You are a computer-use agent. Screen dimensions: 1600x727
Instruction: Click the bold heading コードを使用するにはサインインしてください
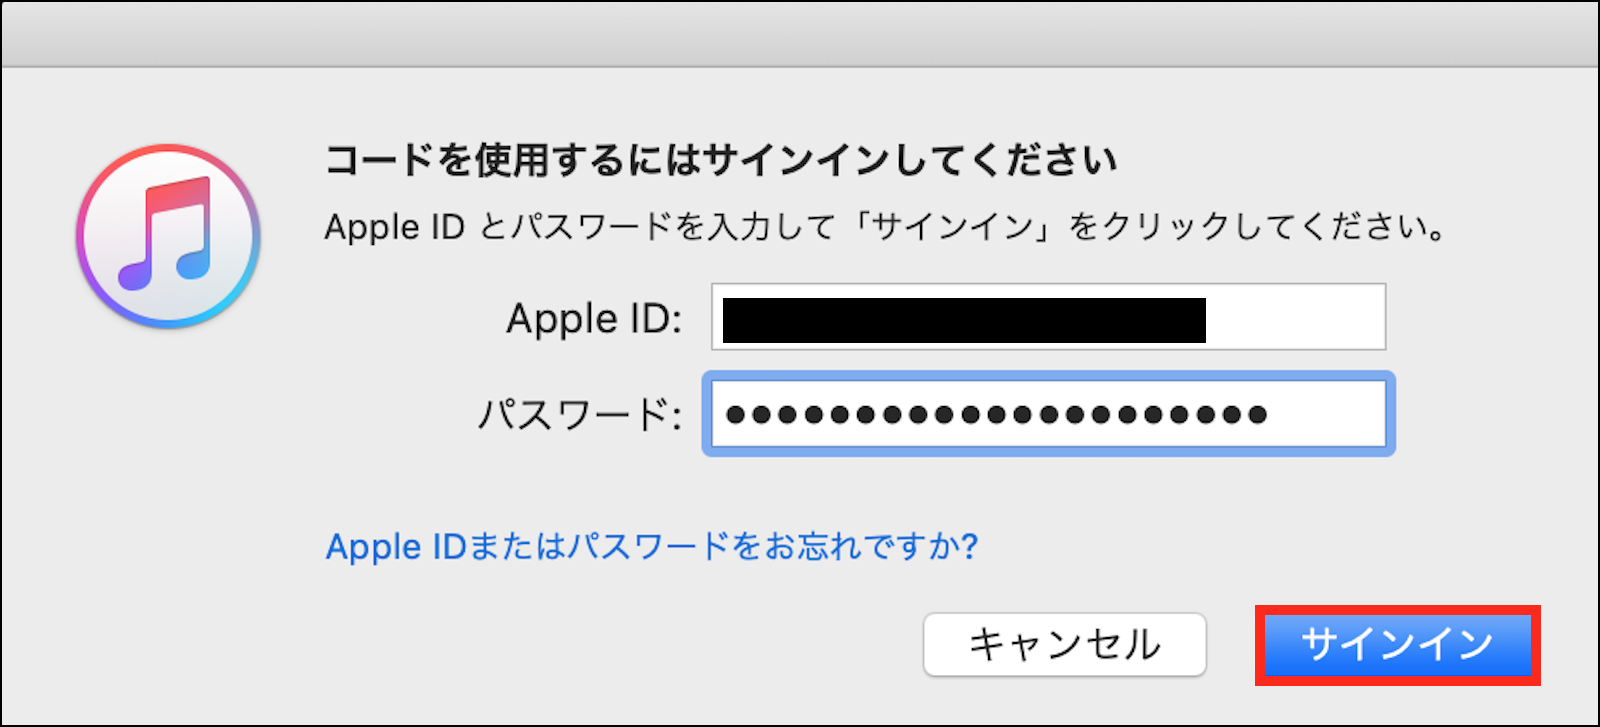click(x=721, y=161)
